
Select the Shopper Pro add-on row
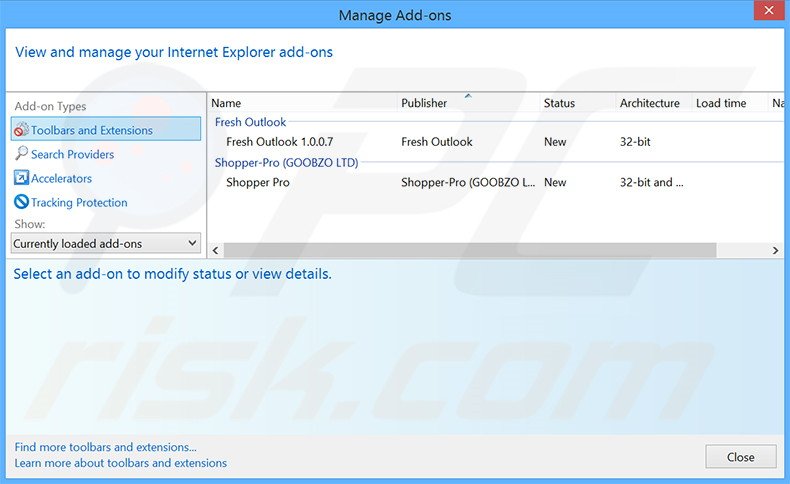[x=496, y=182]
